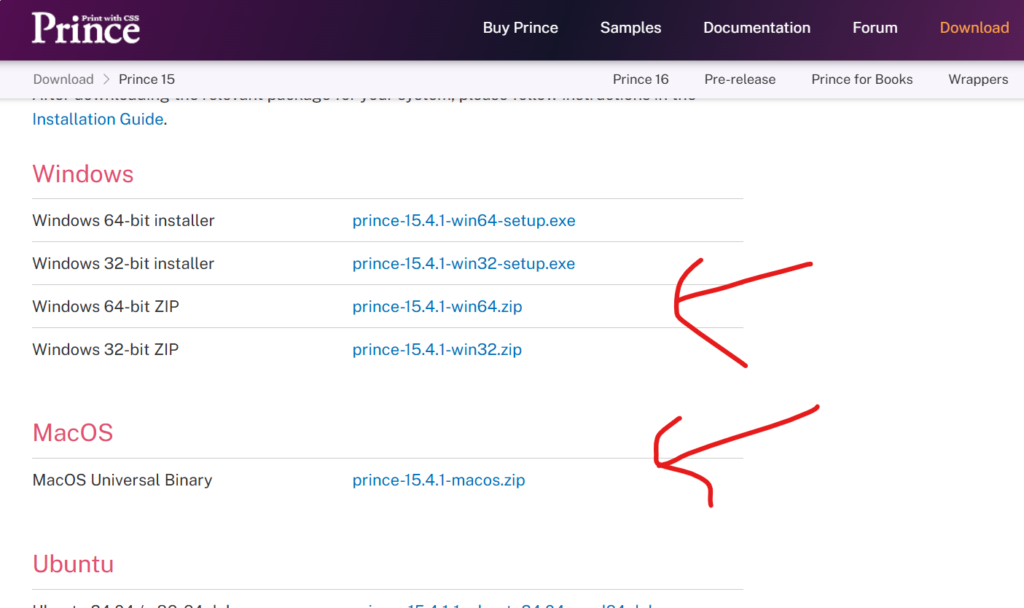Screen dimensions: 1024x608
Task: Open the Buy Prince menu item
Action: pos(520,28)
